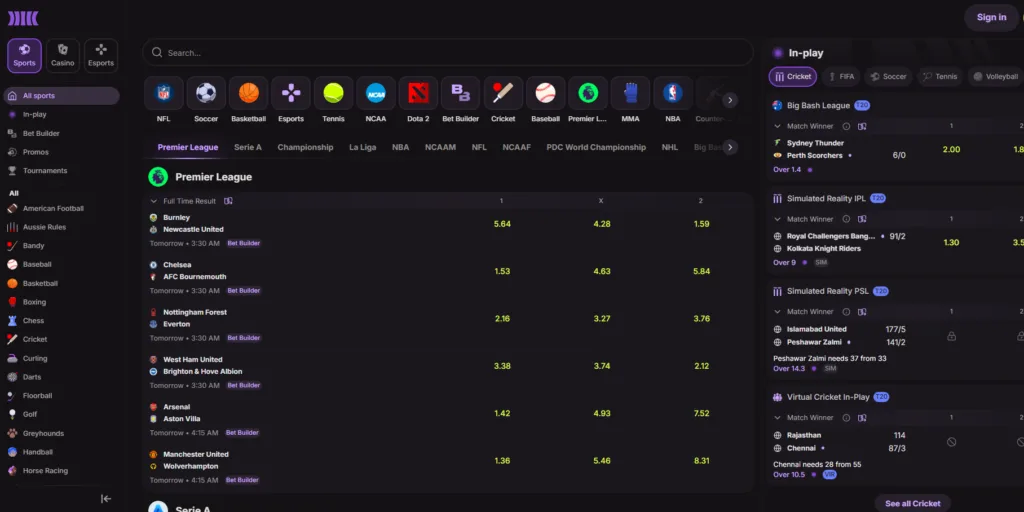Switch to the Esports section
1024x512 pixels.
[x=101, y=54]
